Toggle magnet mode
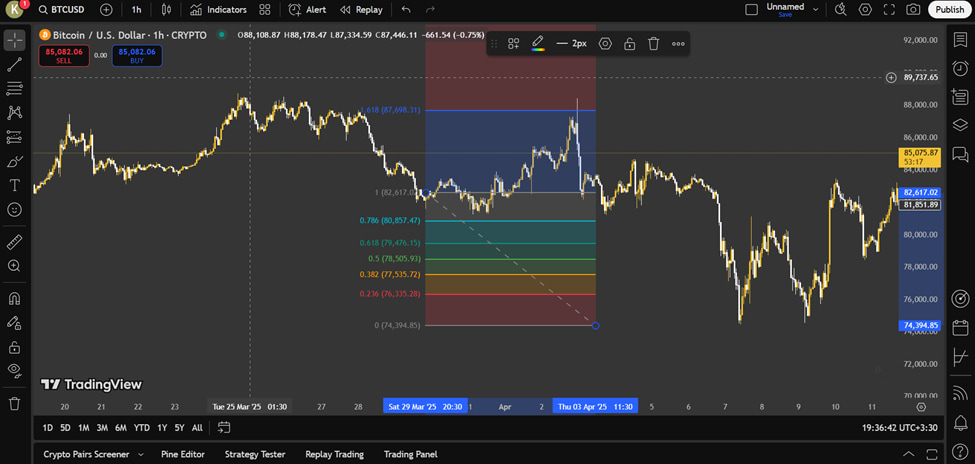The width and height of the screenshot is (975, 464). (x=14, y=299)
